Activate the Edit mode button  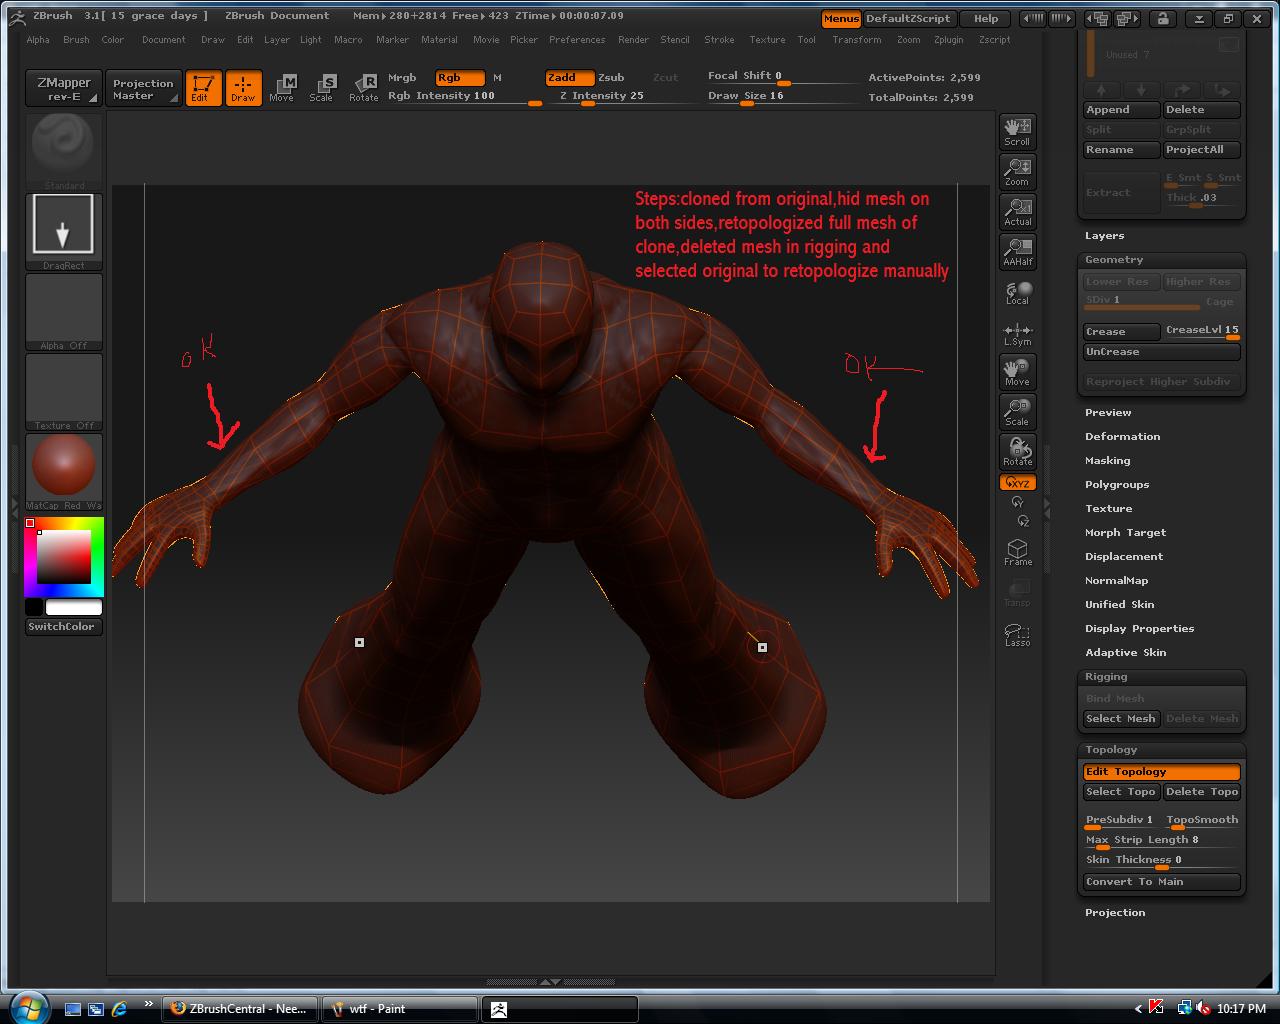(x=204, y=88)
